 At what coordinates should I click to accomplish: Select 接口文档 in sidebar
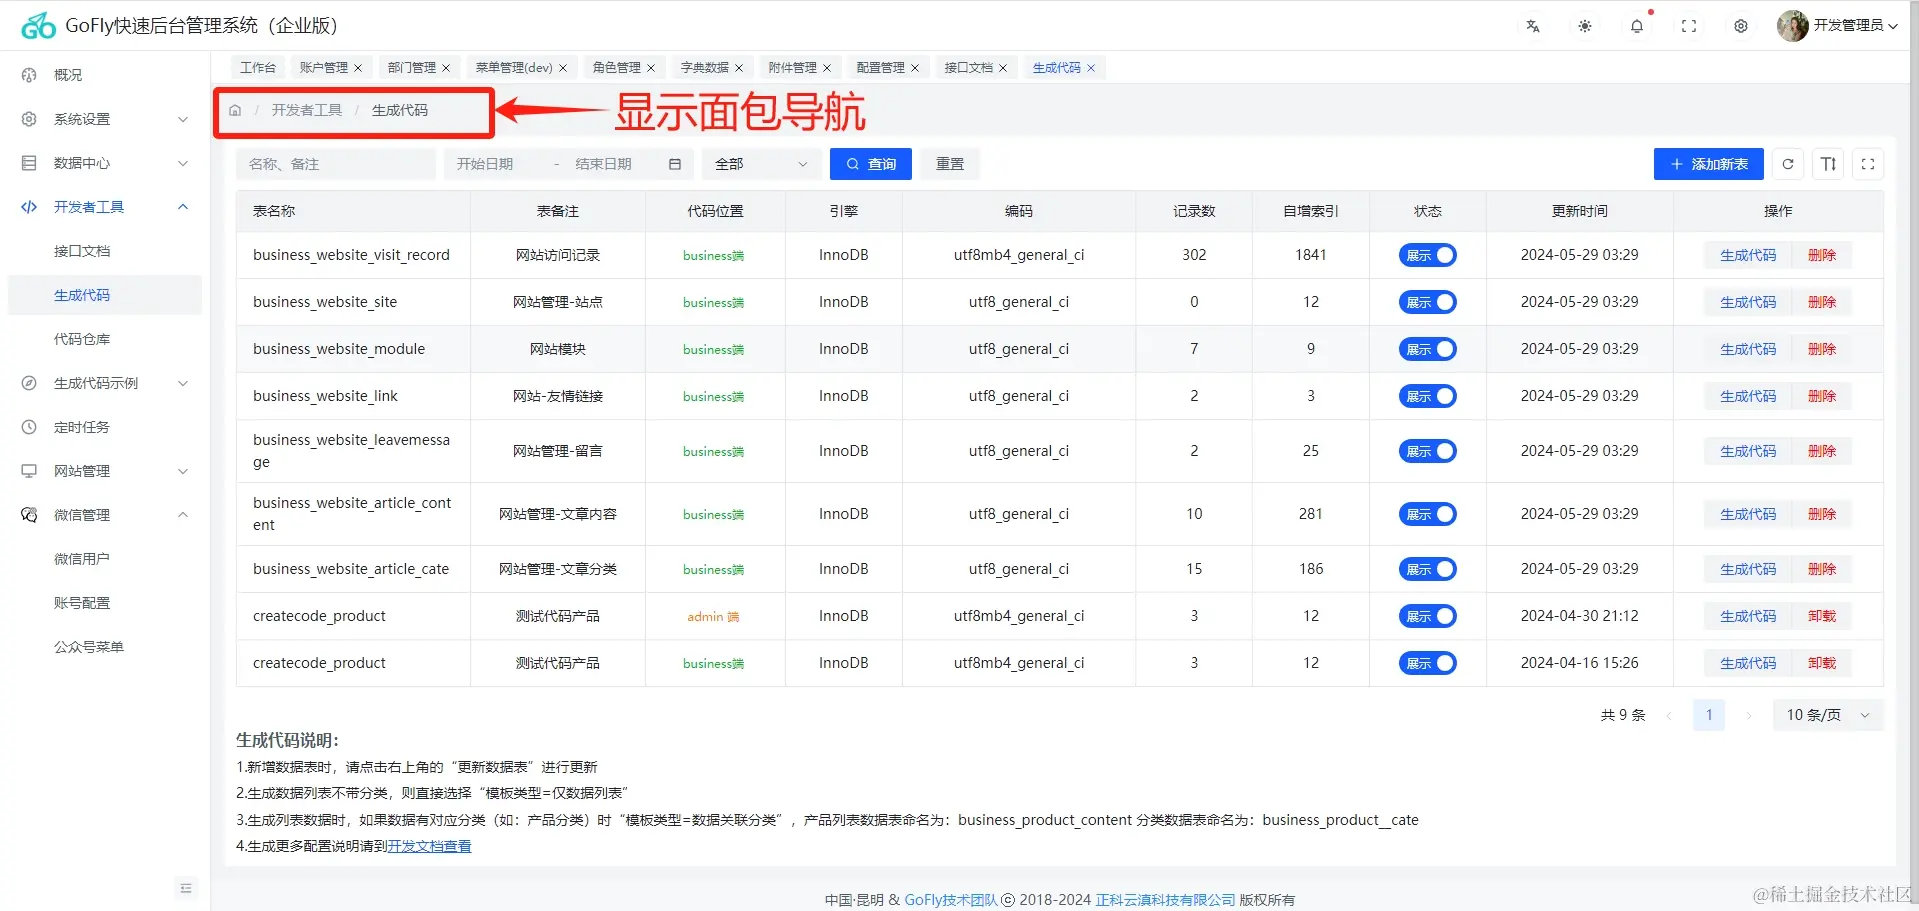point(105,251)
